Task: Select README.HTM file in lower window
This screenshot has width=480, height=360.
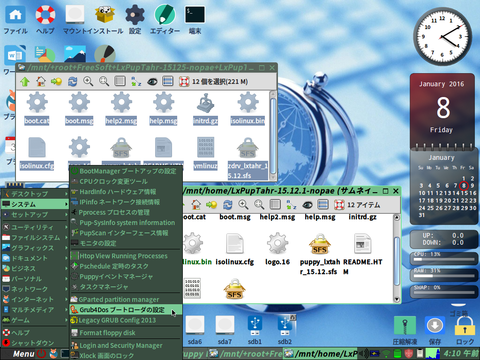Action: tap(363, 253)
